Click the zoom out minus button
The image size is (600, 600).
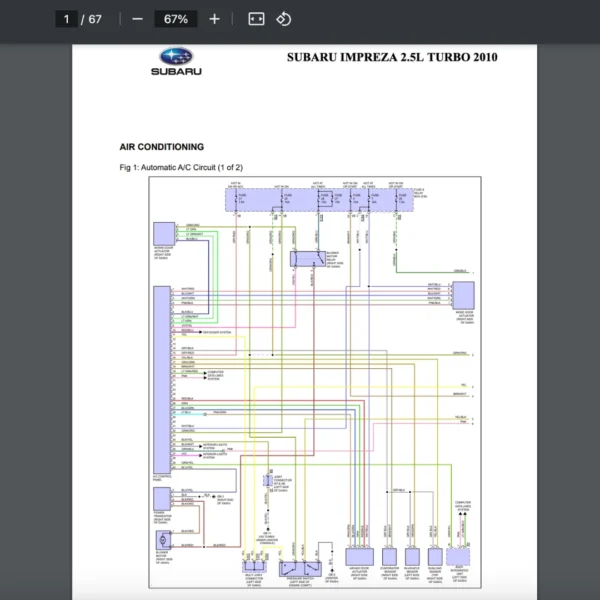pyautogui.click(x=137, y=19)
